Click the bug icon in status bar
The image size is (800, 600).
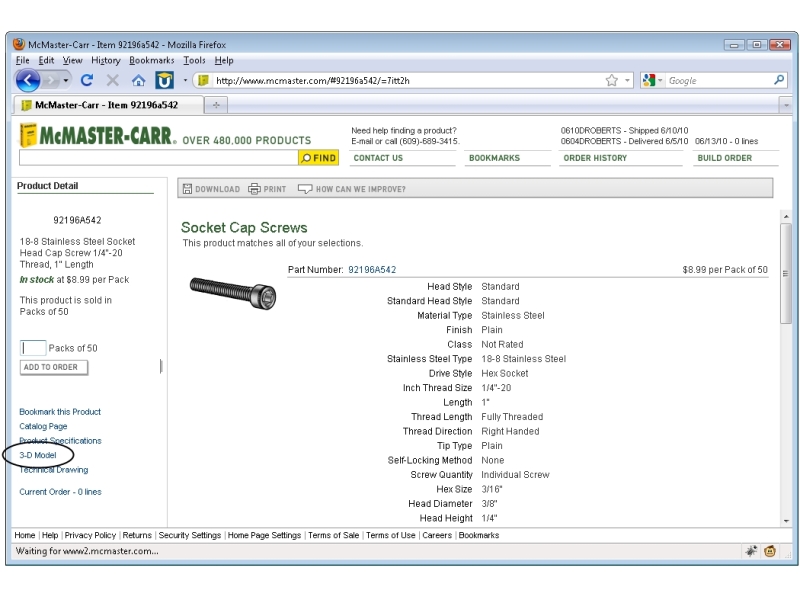[x=751, y=551]
